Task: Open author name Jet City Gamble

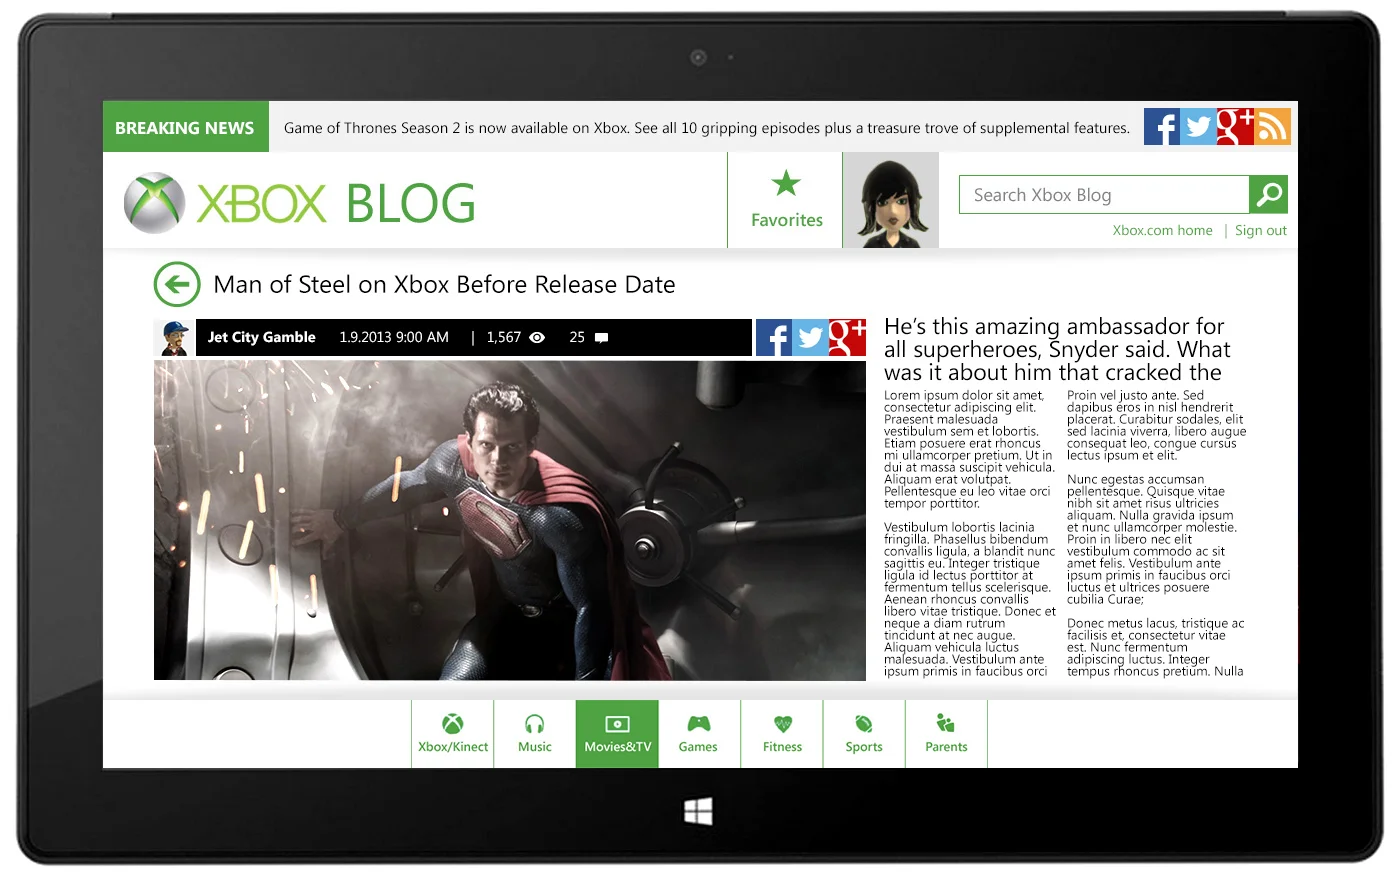Action: tap(261, 337)
